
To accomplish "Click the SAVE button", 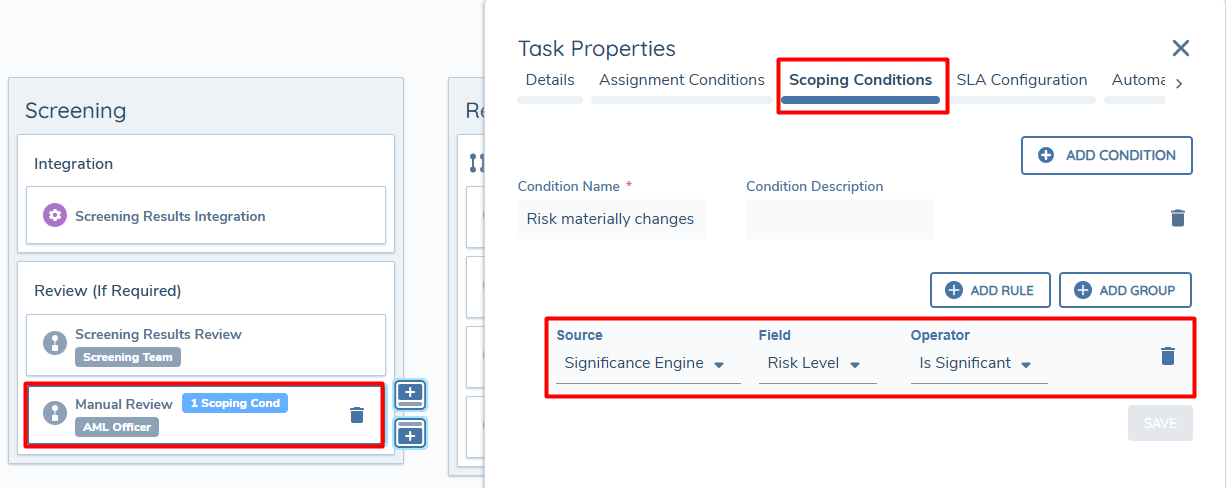I will point(1160,423).
